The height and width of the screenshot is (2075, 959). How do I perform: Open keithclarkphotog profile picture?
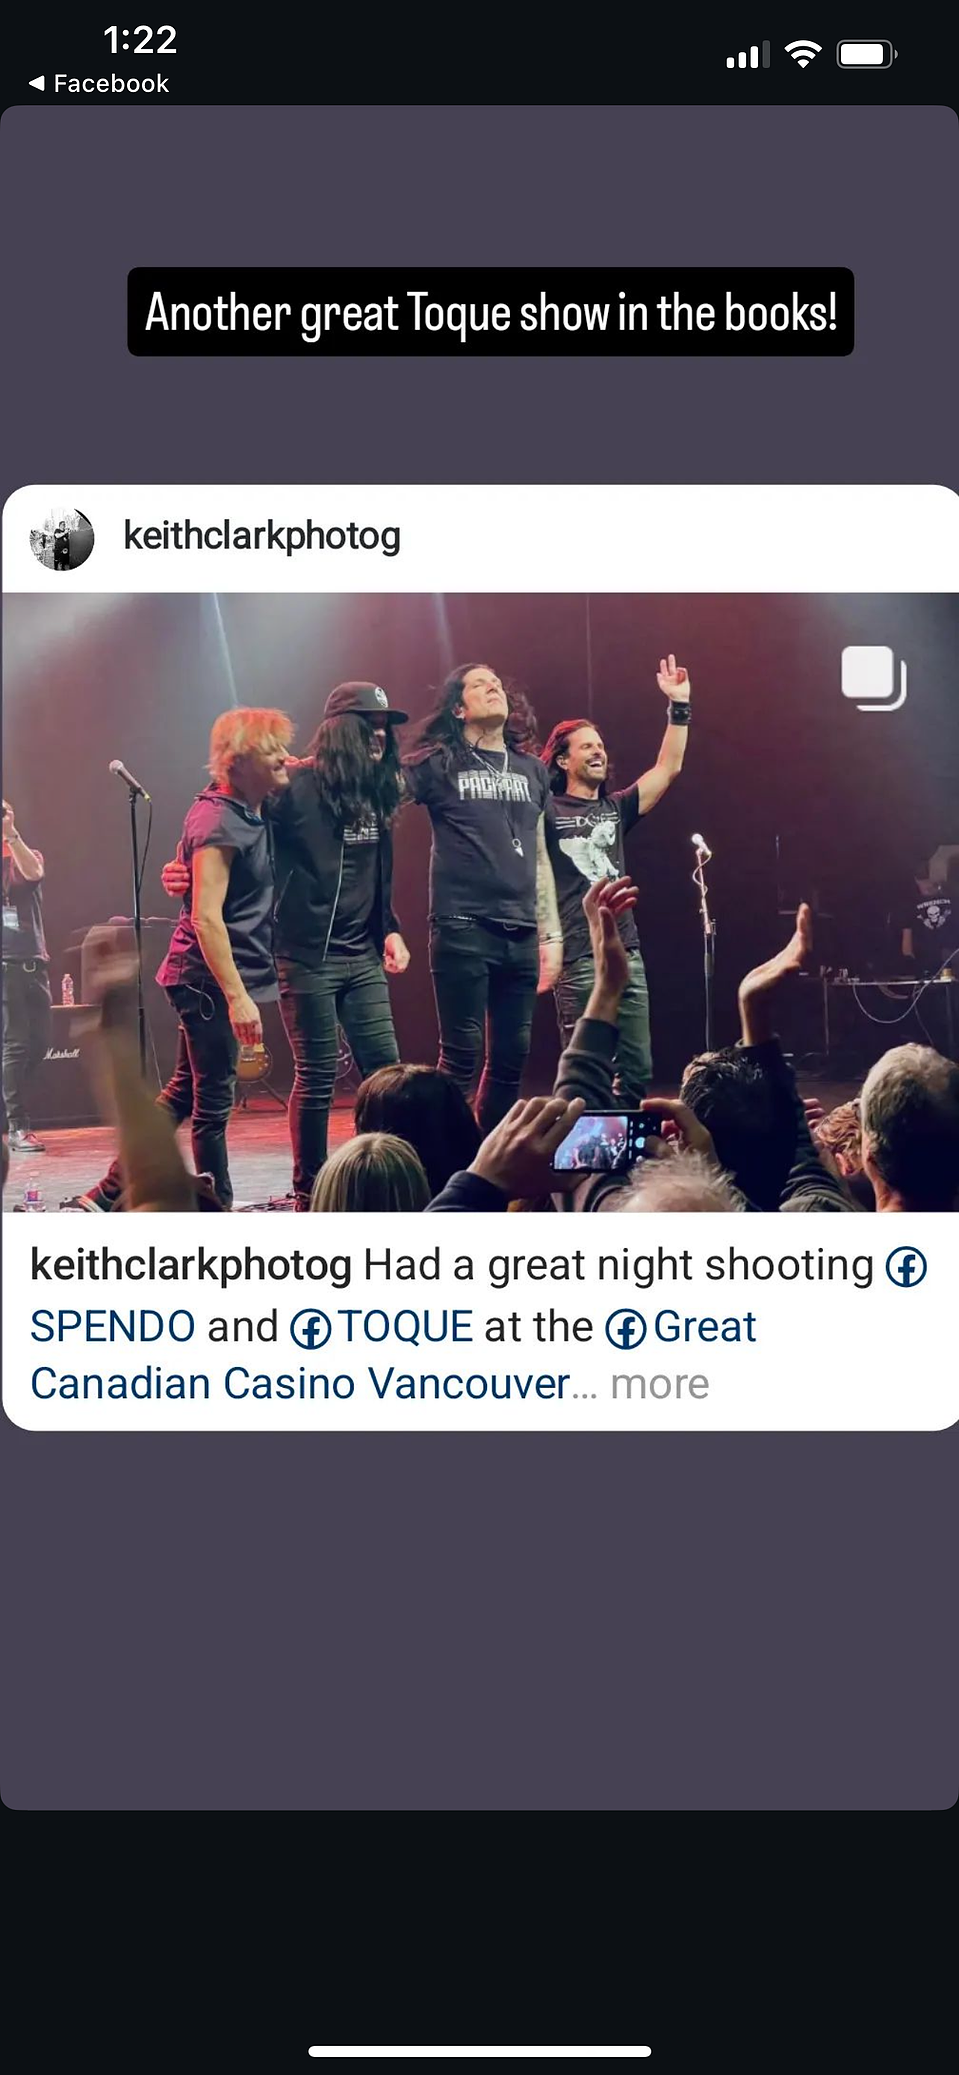(63, 539)
